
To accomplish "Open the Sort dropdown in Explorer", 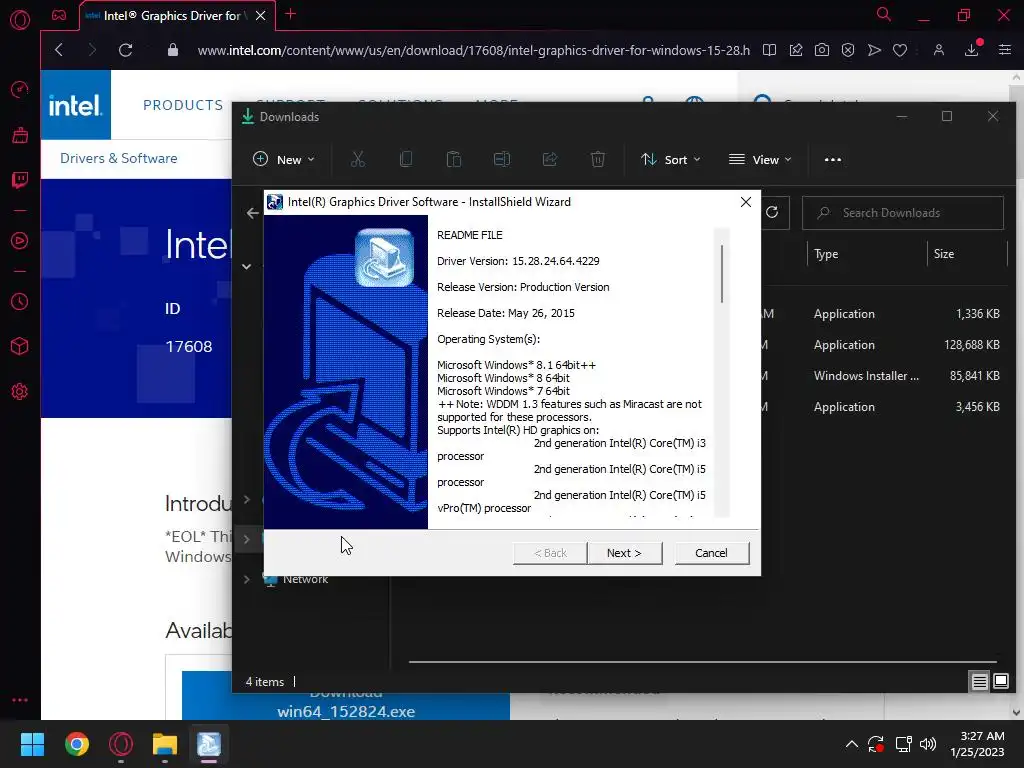I will pyautogui.click(x=671, y=159).
